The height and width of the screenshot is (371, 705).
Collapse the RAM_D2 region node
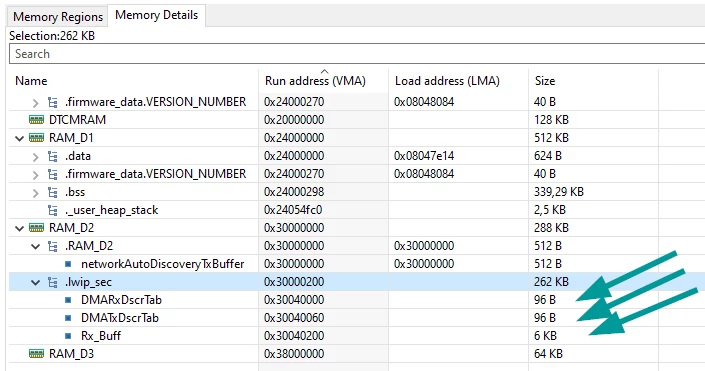[x=19, y=228]
